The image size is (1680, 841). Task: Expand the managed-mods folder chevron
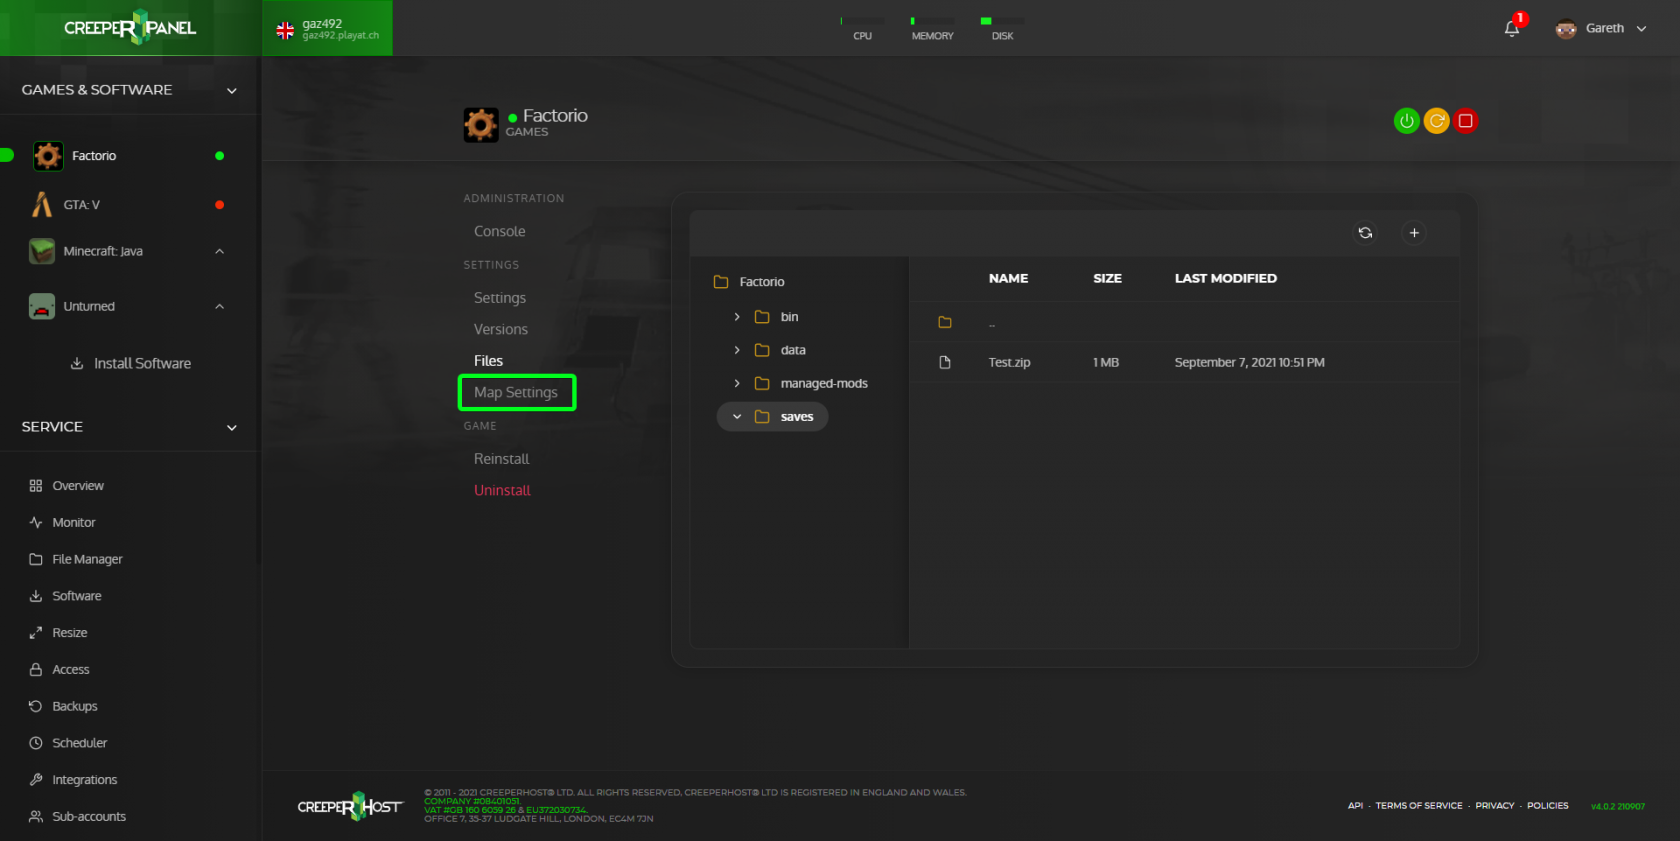[x=737, y=384]
